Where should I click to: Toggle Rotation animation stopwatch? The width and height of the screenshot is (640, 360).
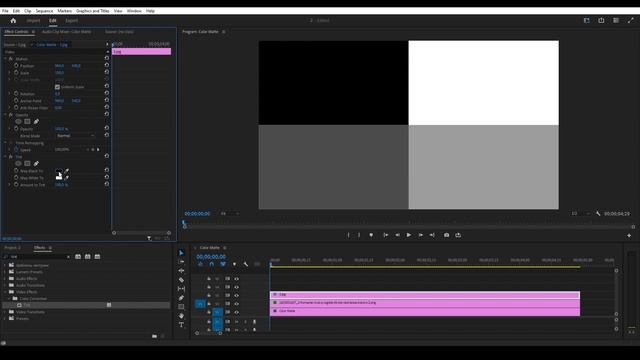[16, 93]
